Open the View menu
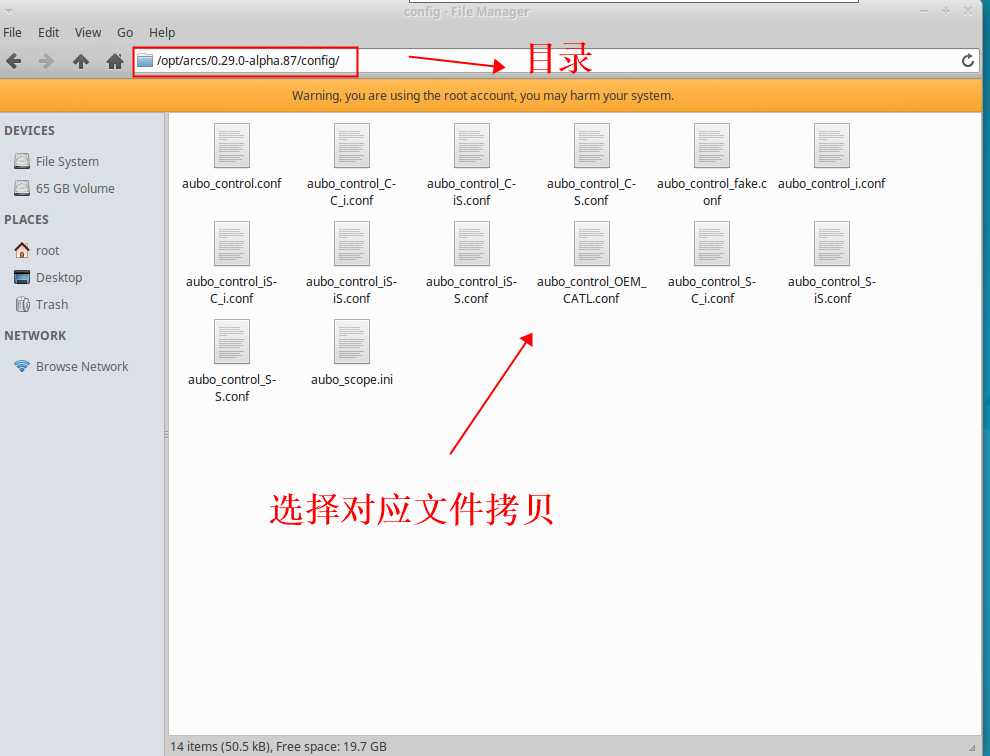 (x=88, y=32)
